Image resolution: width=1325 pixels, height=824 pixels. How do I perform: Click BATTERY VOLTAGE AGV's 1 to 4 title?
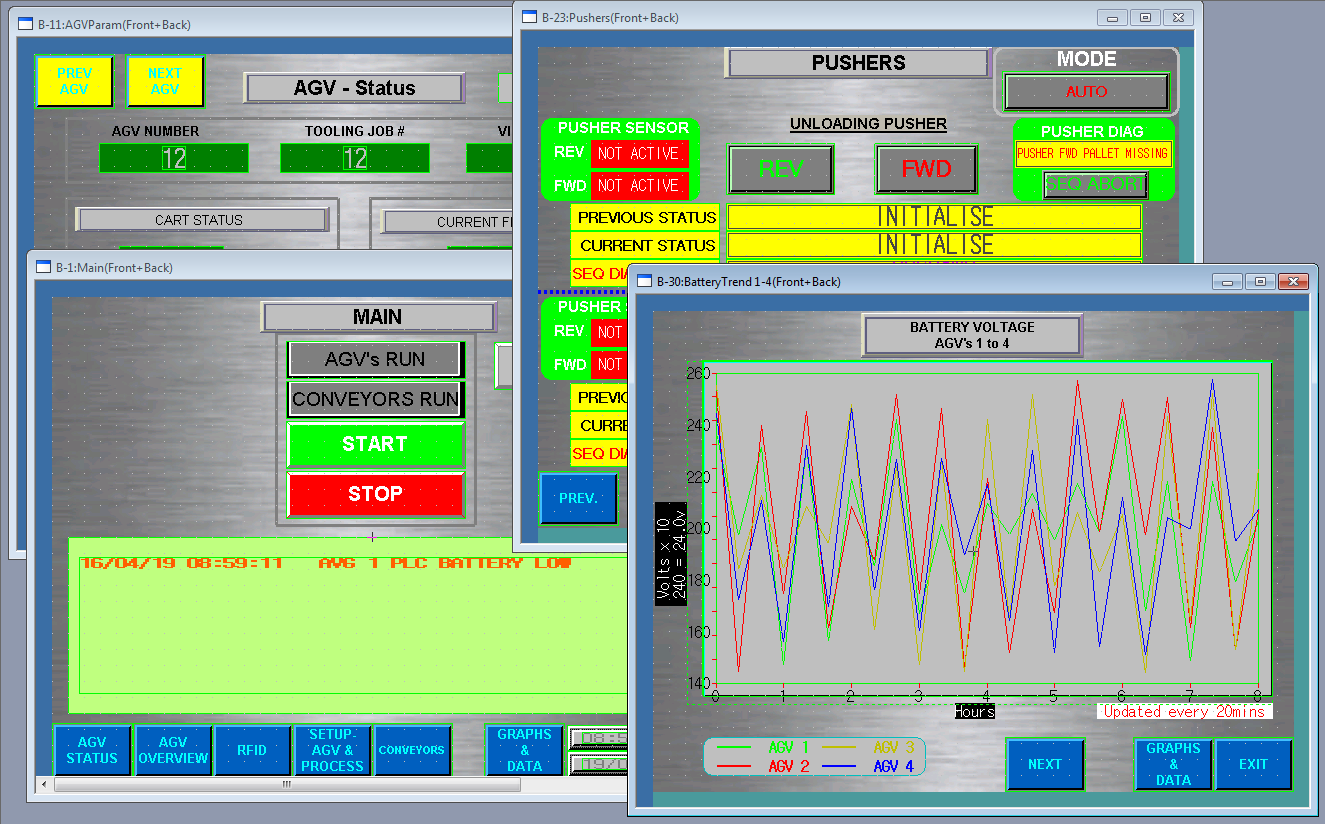[x=972, y=335]
